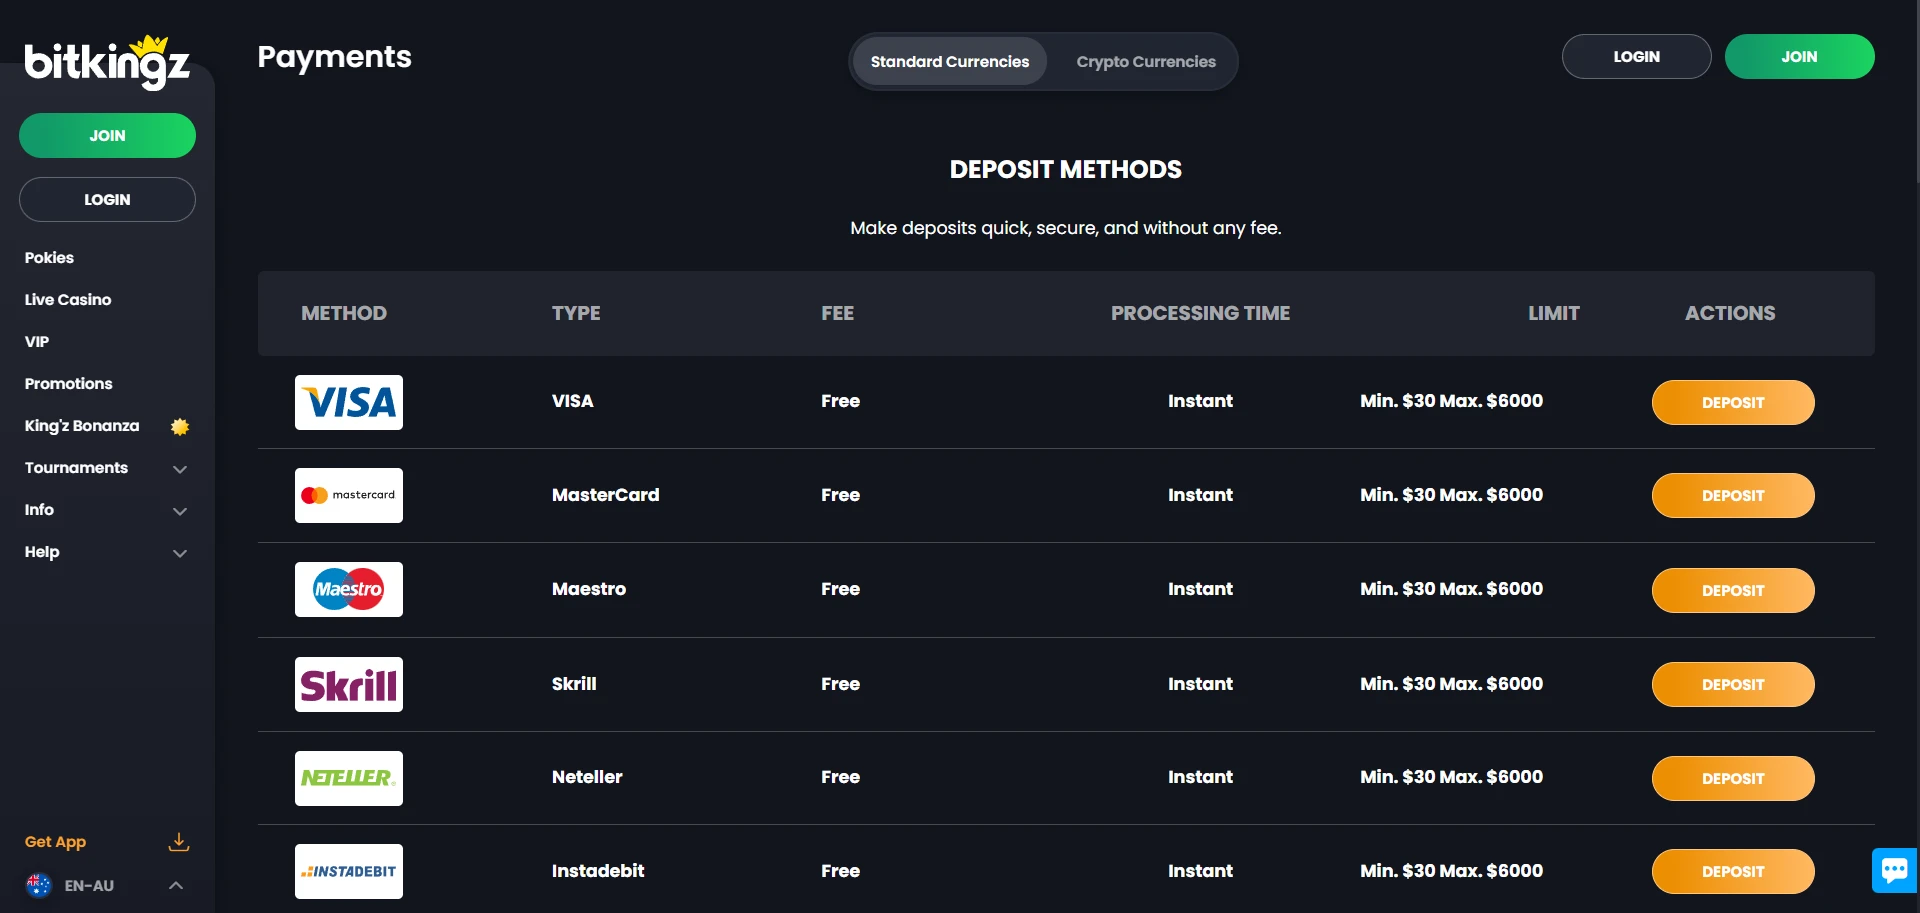The height and width of the screenshot is (913, 1920).
Task: Click the PROCESSING TIME column header
Action: coord(1200,313)
